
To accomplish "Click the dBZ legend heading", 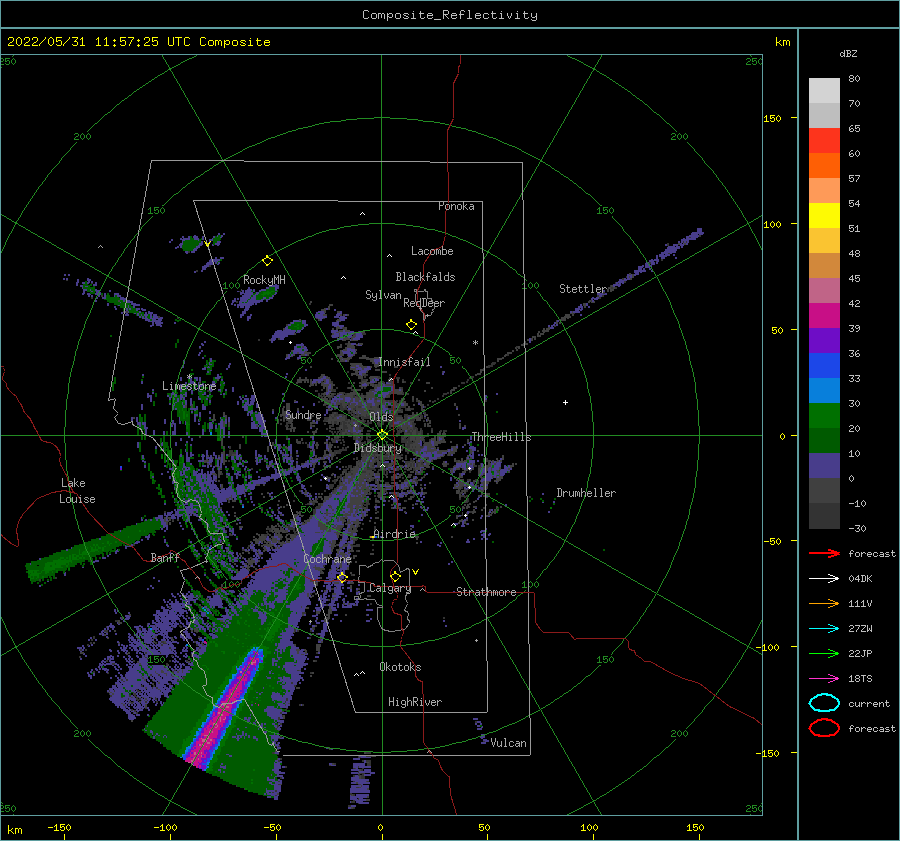I will point(848,53).
